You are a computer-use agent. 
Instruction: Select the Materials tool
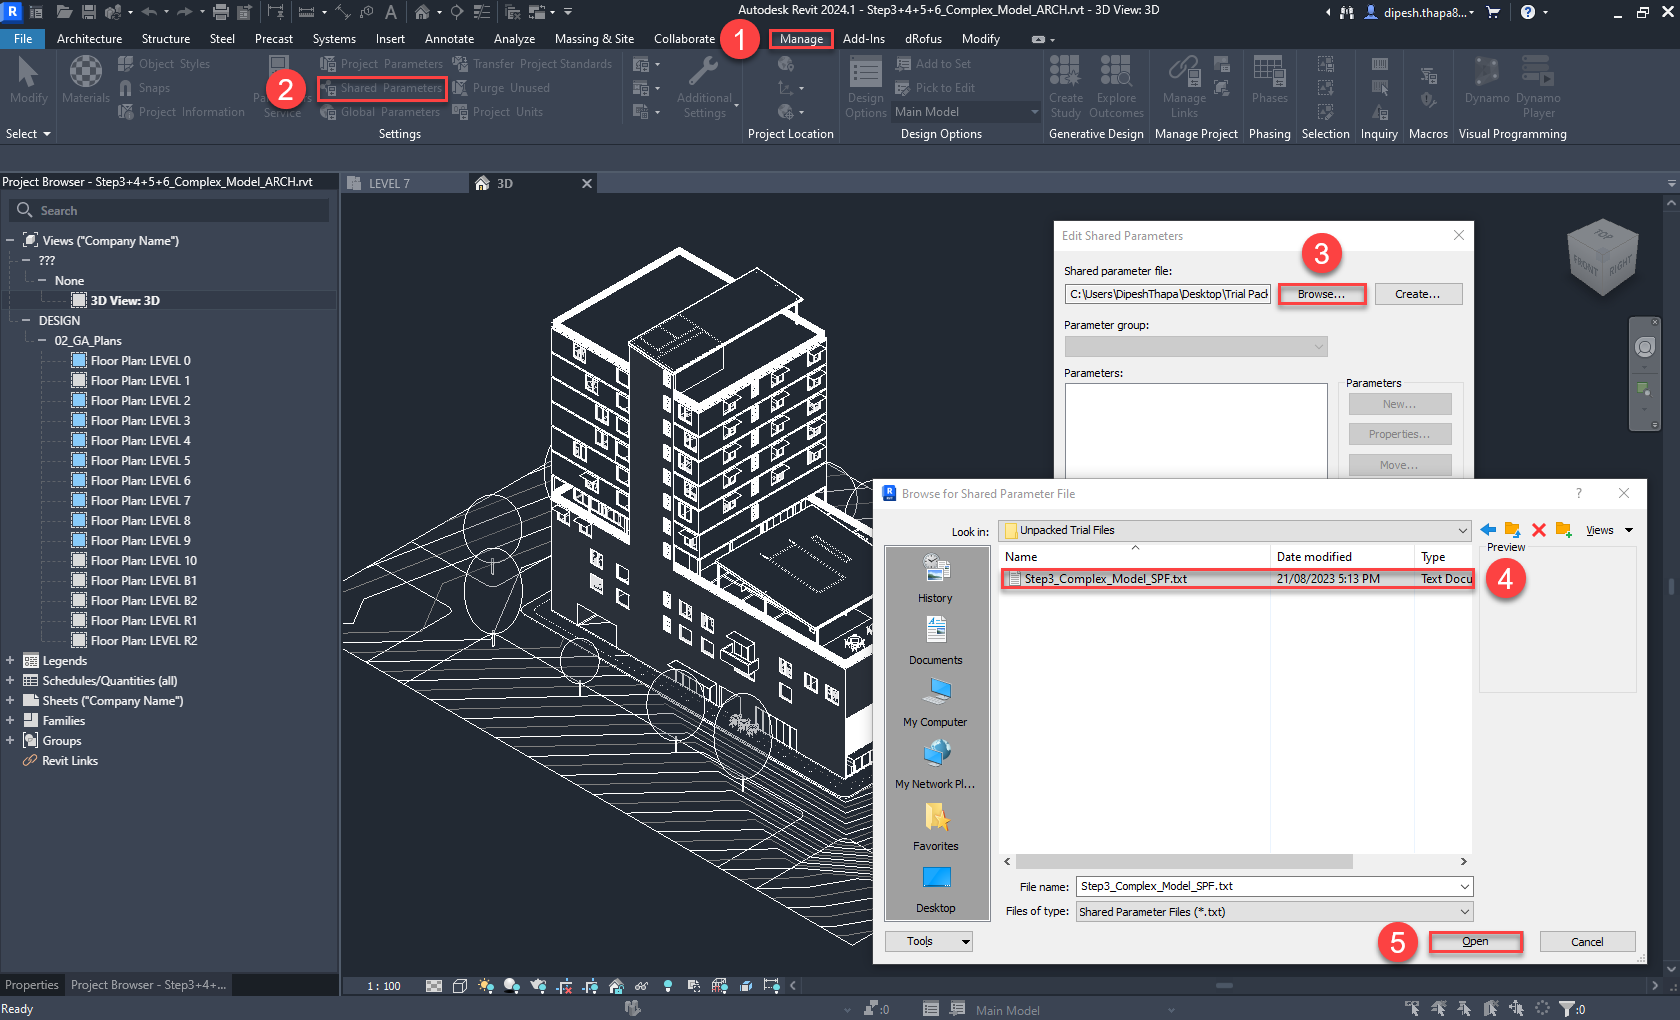point(85,80)
